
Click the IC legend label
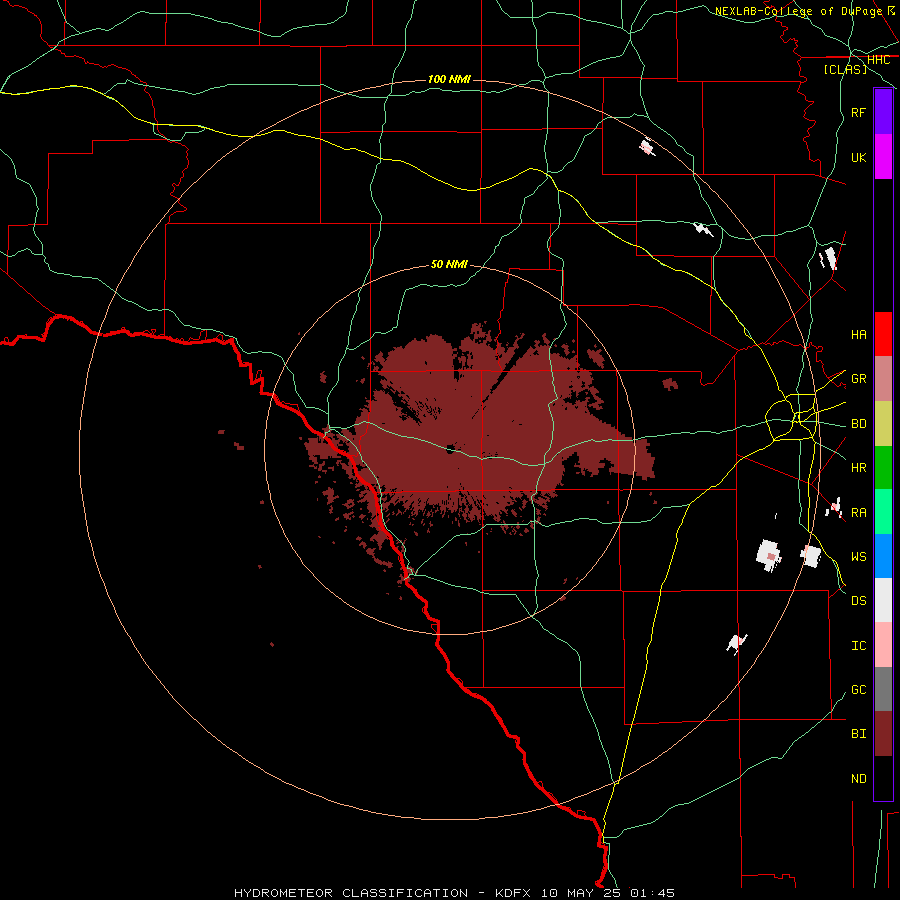[x=859, y=646]
